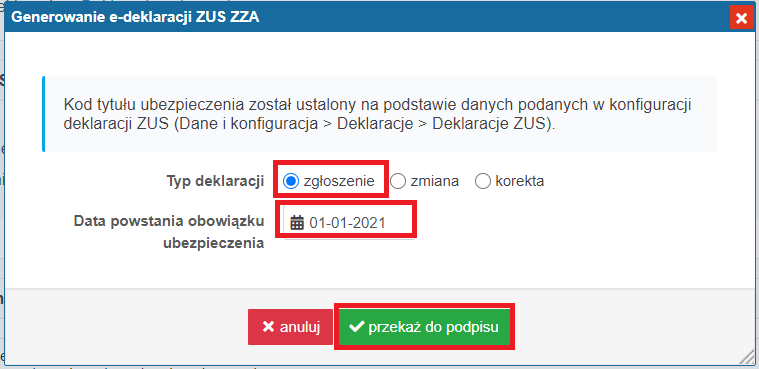Click the "Typ deklaracji" field label

215,181
